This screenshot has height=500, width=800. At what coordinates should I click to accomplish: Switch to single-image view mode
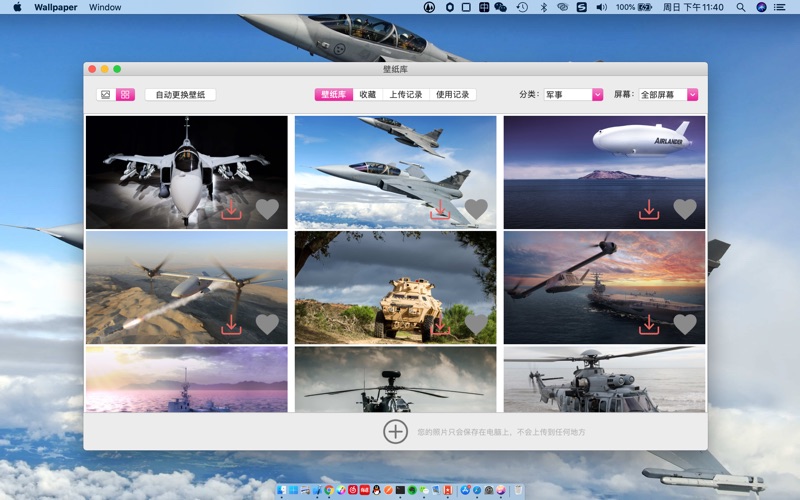click(106, 94)
